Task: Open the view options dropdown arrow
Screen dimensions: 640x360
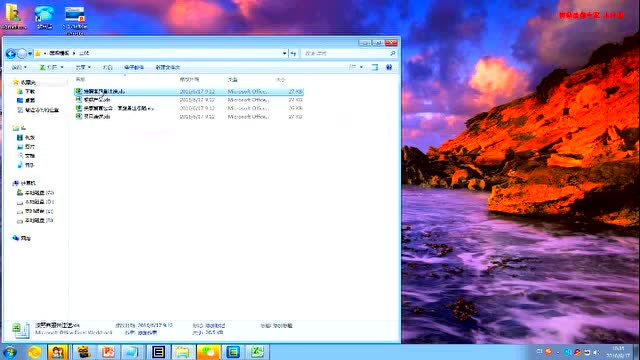Action: (361, 67)
